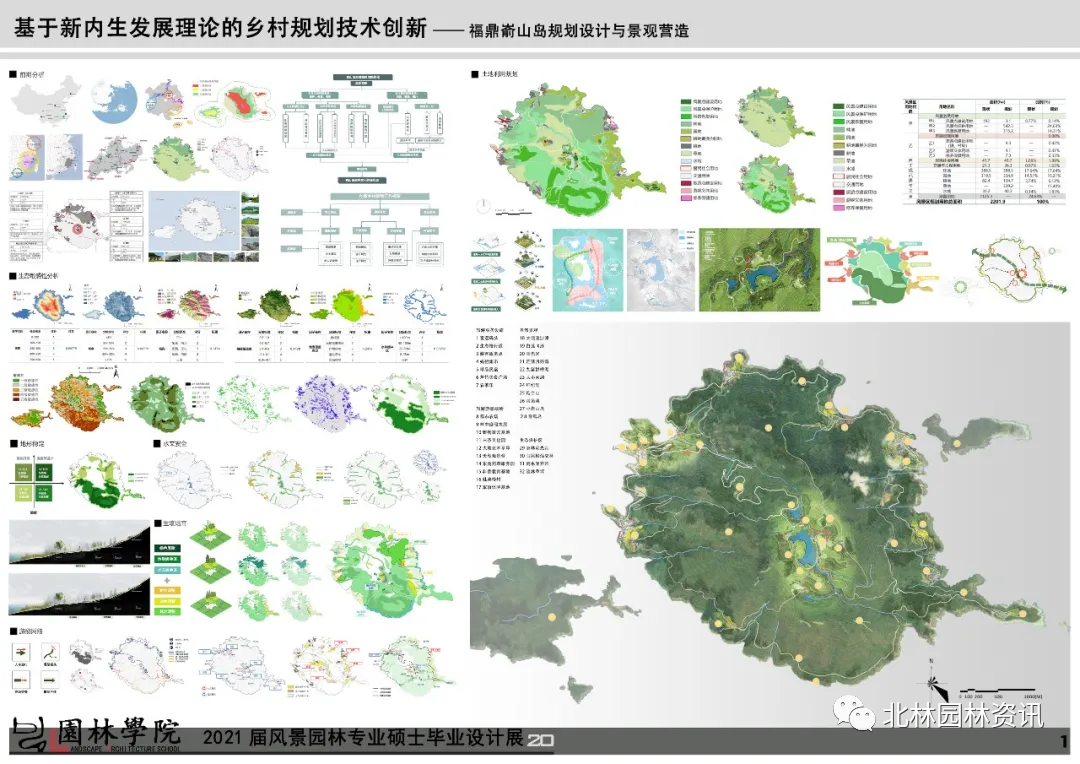Click the dark red swatch in land-use legend

(686, 183)
